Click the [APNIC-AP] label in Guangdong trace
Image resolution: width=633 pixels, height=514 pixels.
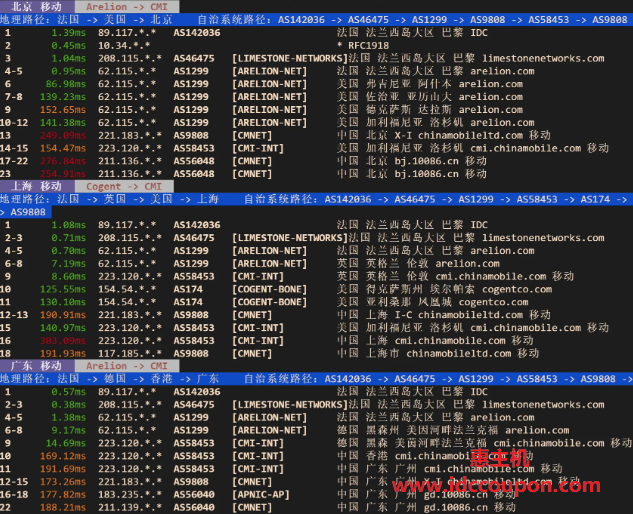click(260, 495)
